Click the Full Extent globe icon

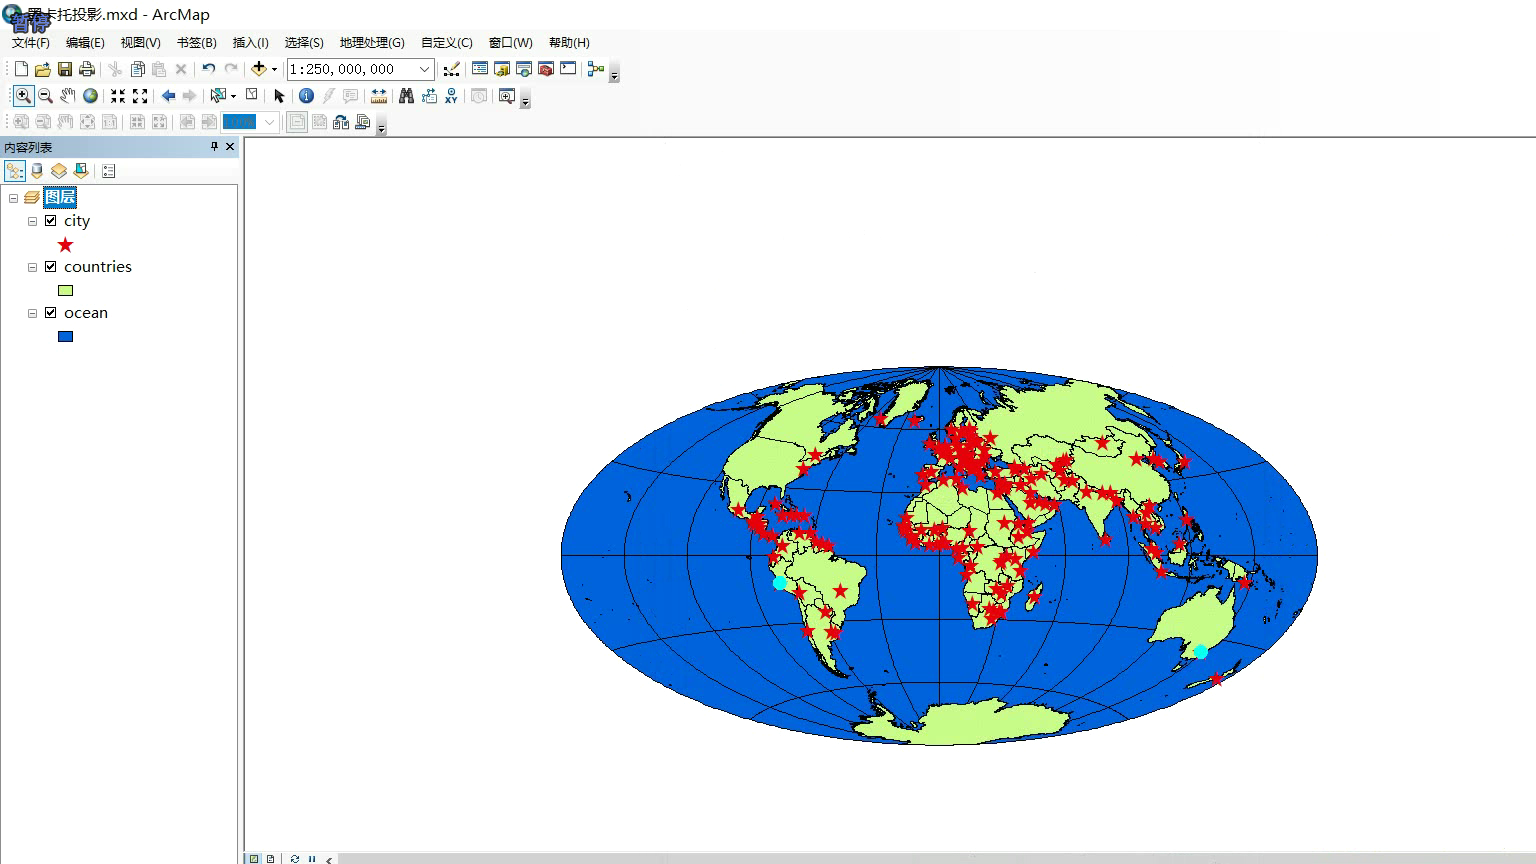click(90, 96)
